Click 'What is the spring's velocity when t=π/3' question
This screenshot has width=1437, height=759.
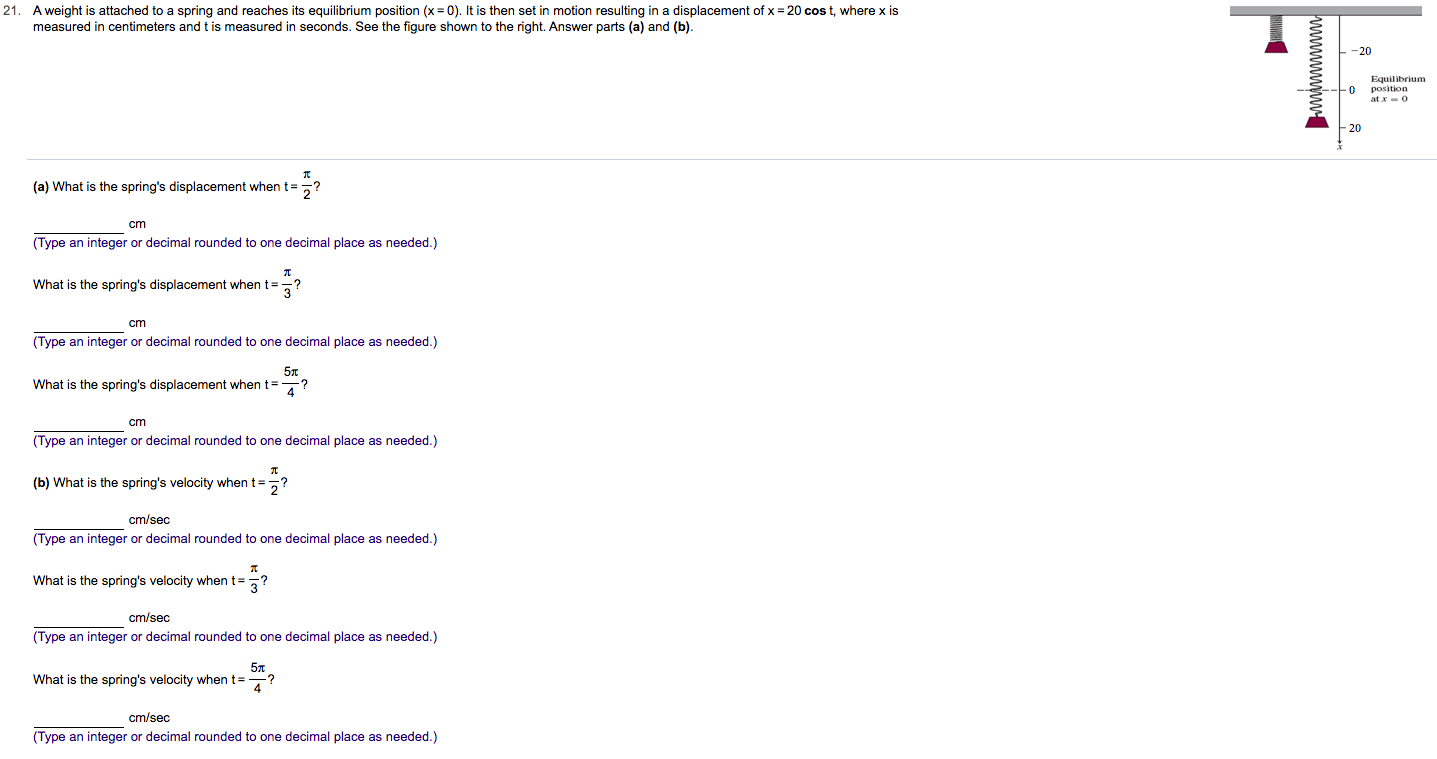click(150, 580)
